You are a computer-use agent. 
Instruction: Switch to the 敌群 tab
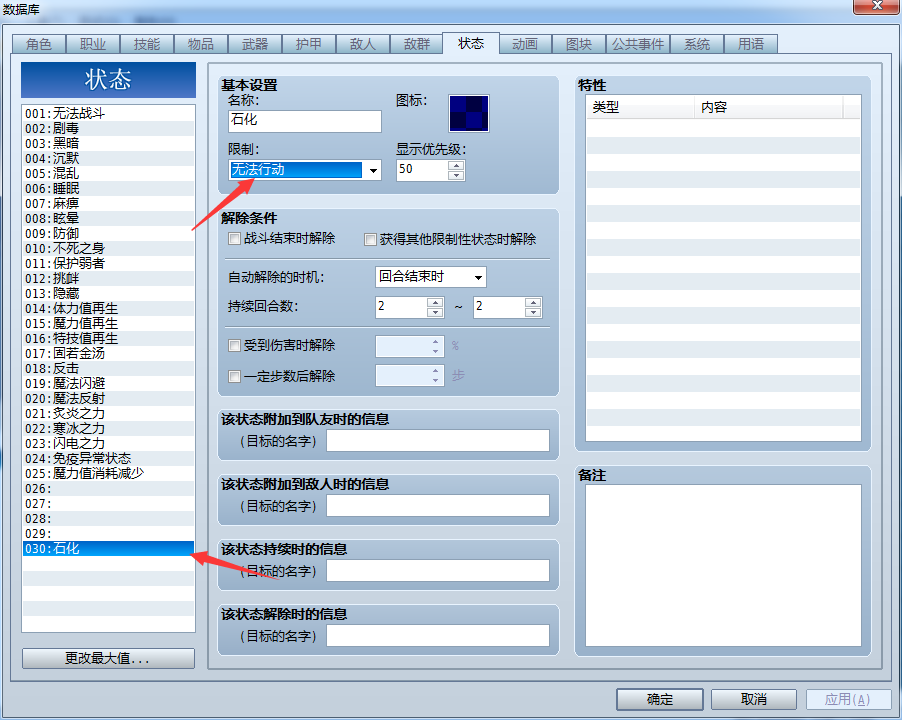(x=417, y=44)
